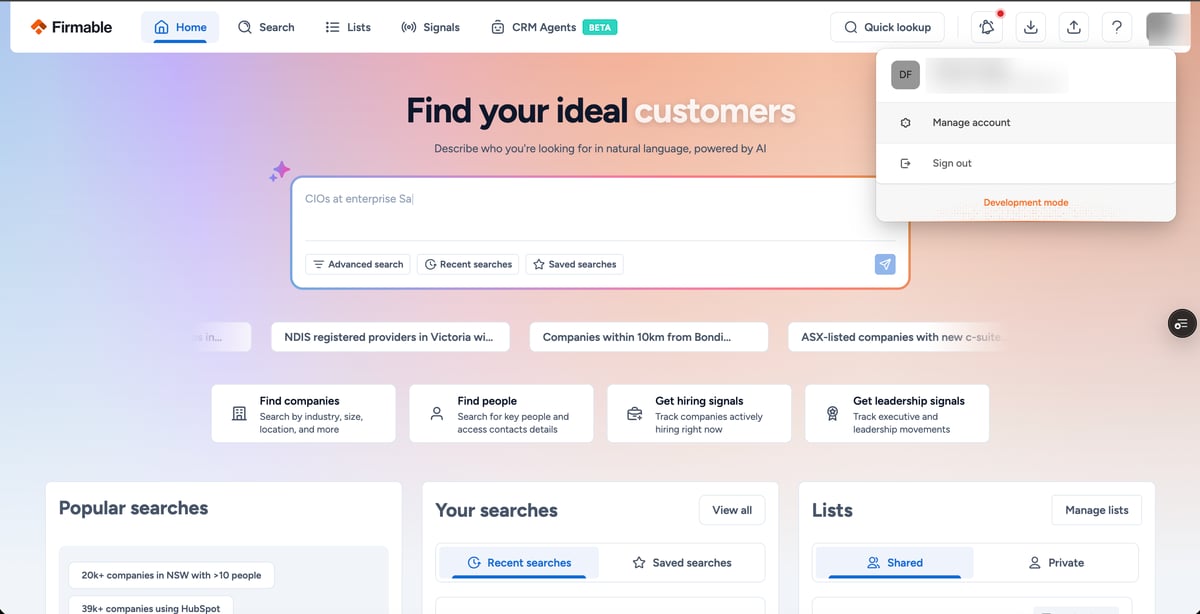The height and width of the screenshot is (614, 1200).
Task: Click the award icon on leadership signals
Action: click(832, 413)
